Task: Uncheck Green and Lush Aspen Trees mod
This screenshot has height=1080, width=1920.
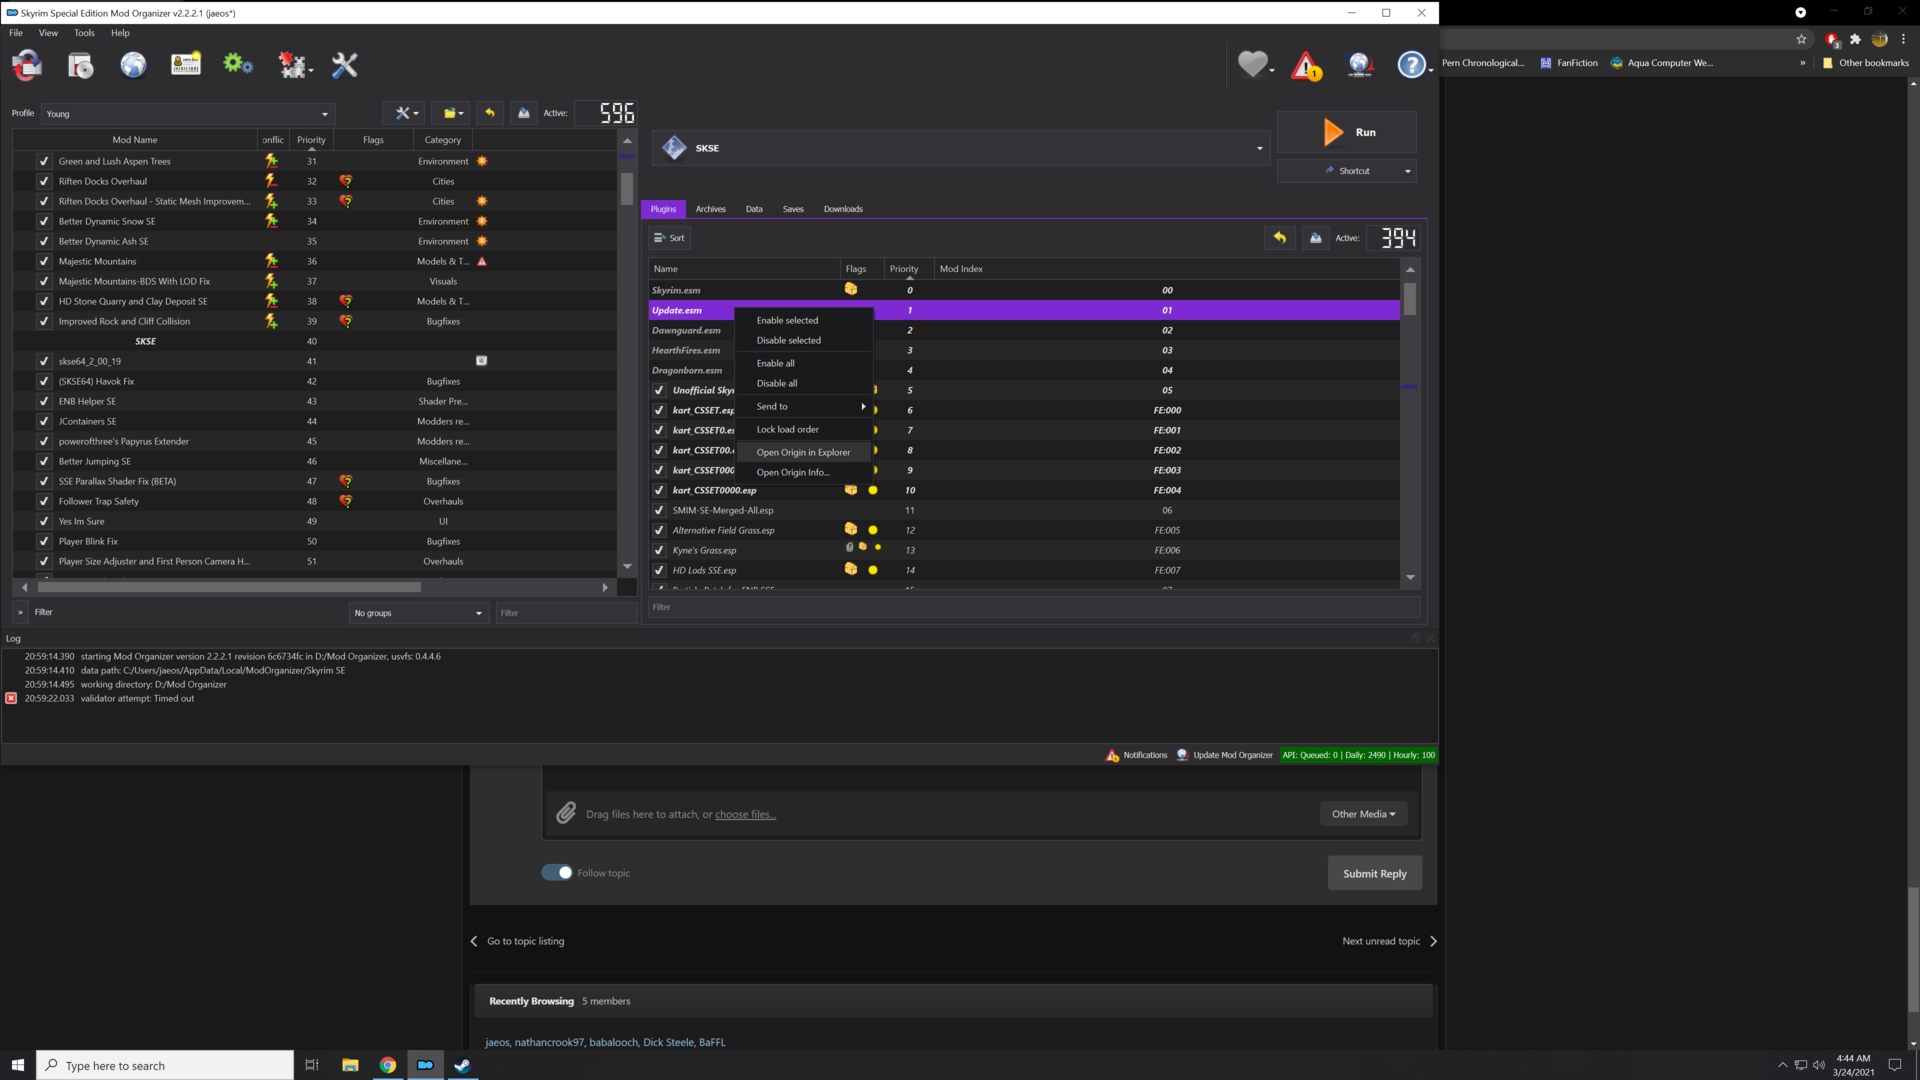Action: point(44,161)
